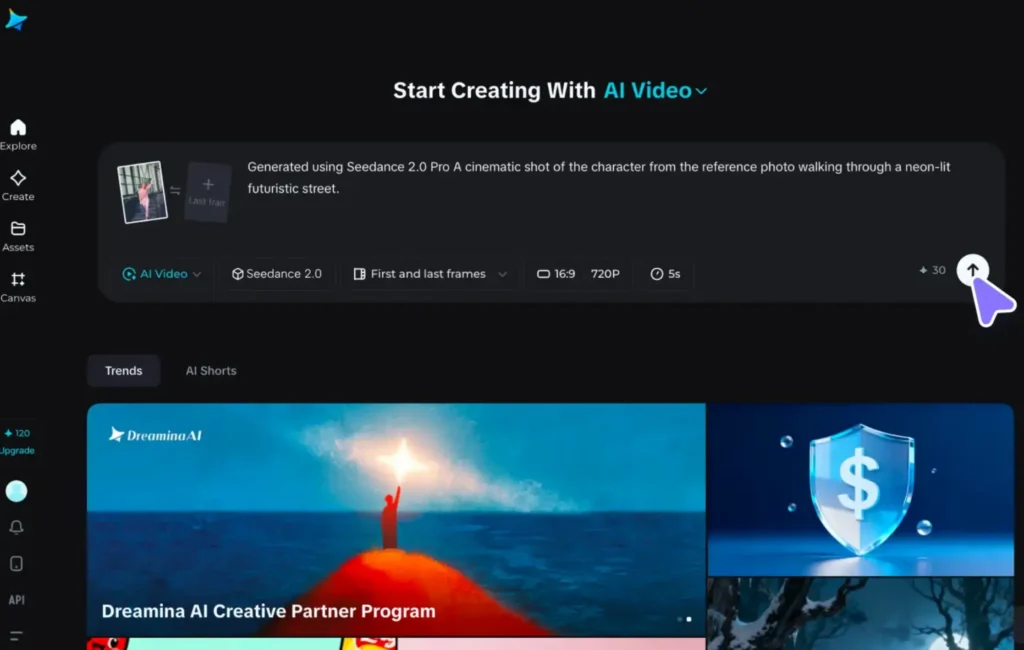This screenshot has height=650, width=1024.
Task: Swap first and last frame images
Action: [x=175, y=190]
